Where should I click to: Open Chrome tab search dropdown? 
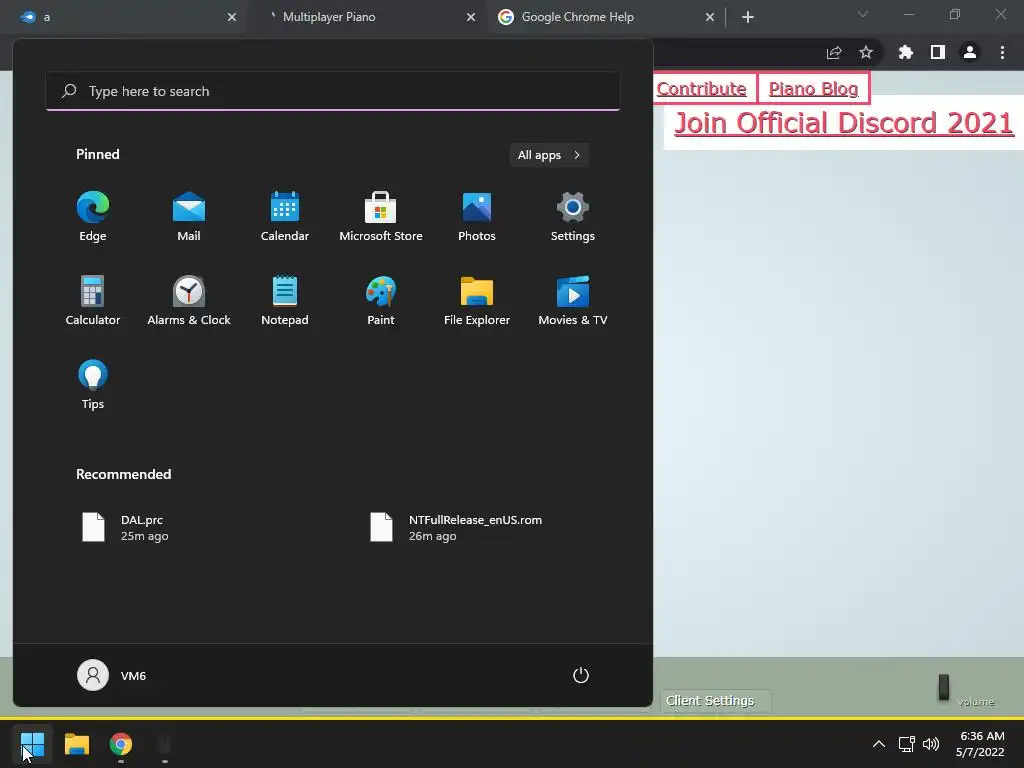click(863, 14)
